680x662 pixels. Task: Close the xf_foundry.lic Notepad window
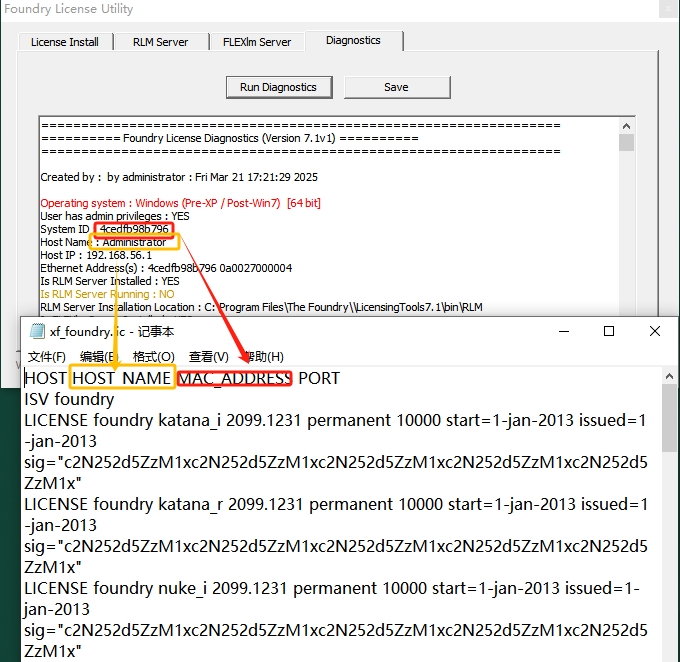[x=654, y=332]
